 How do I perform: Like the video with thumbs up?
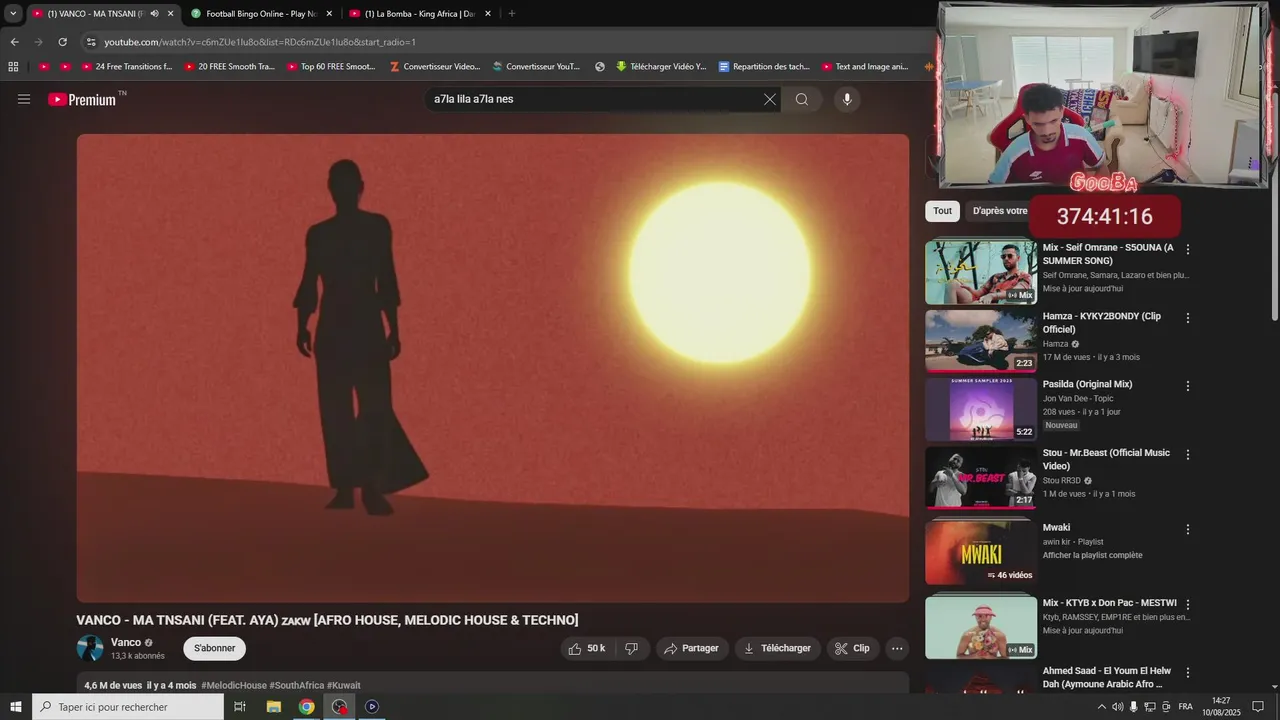(x=587, y=648)
